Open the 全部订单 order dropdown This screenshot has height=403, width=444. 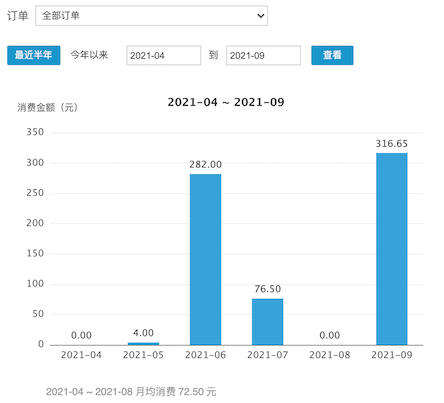151,15
